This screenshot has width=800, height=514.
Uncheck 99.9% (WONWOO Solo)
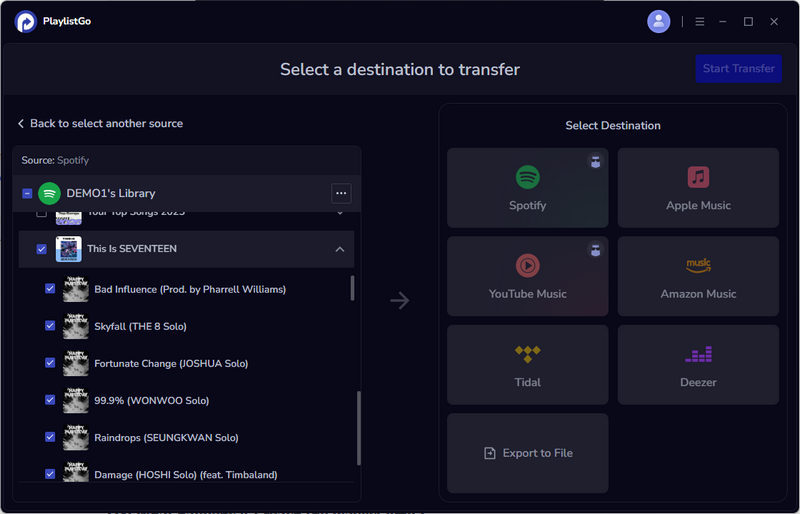click(50, 400)
